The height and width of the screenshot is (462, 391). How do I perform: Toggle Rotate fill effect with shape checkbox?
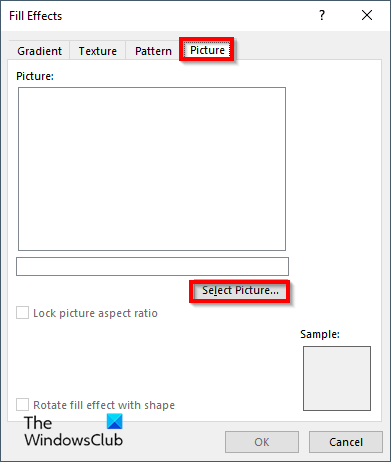pyautogui.click(x=22, y=405)
